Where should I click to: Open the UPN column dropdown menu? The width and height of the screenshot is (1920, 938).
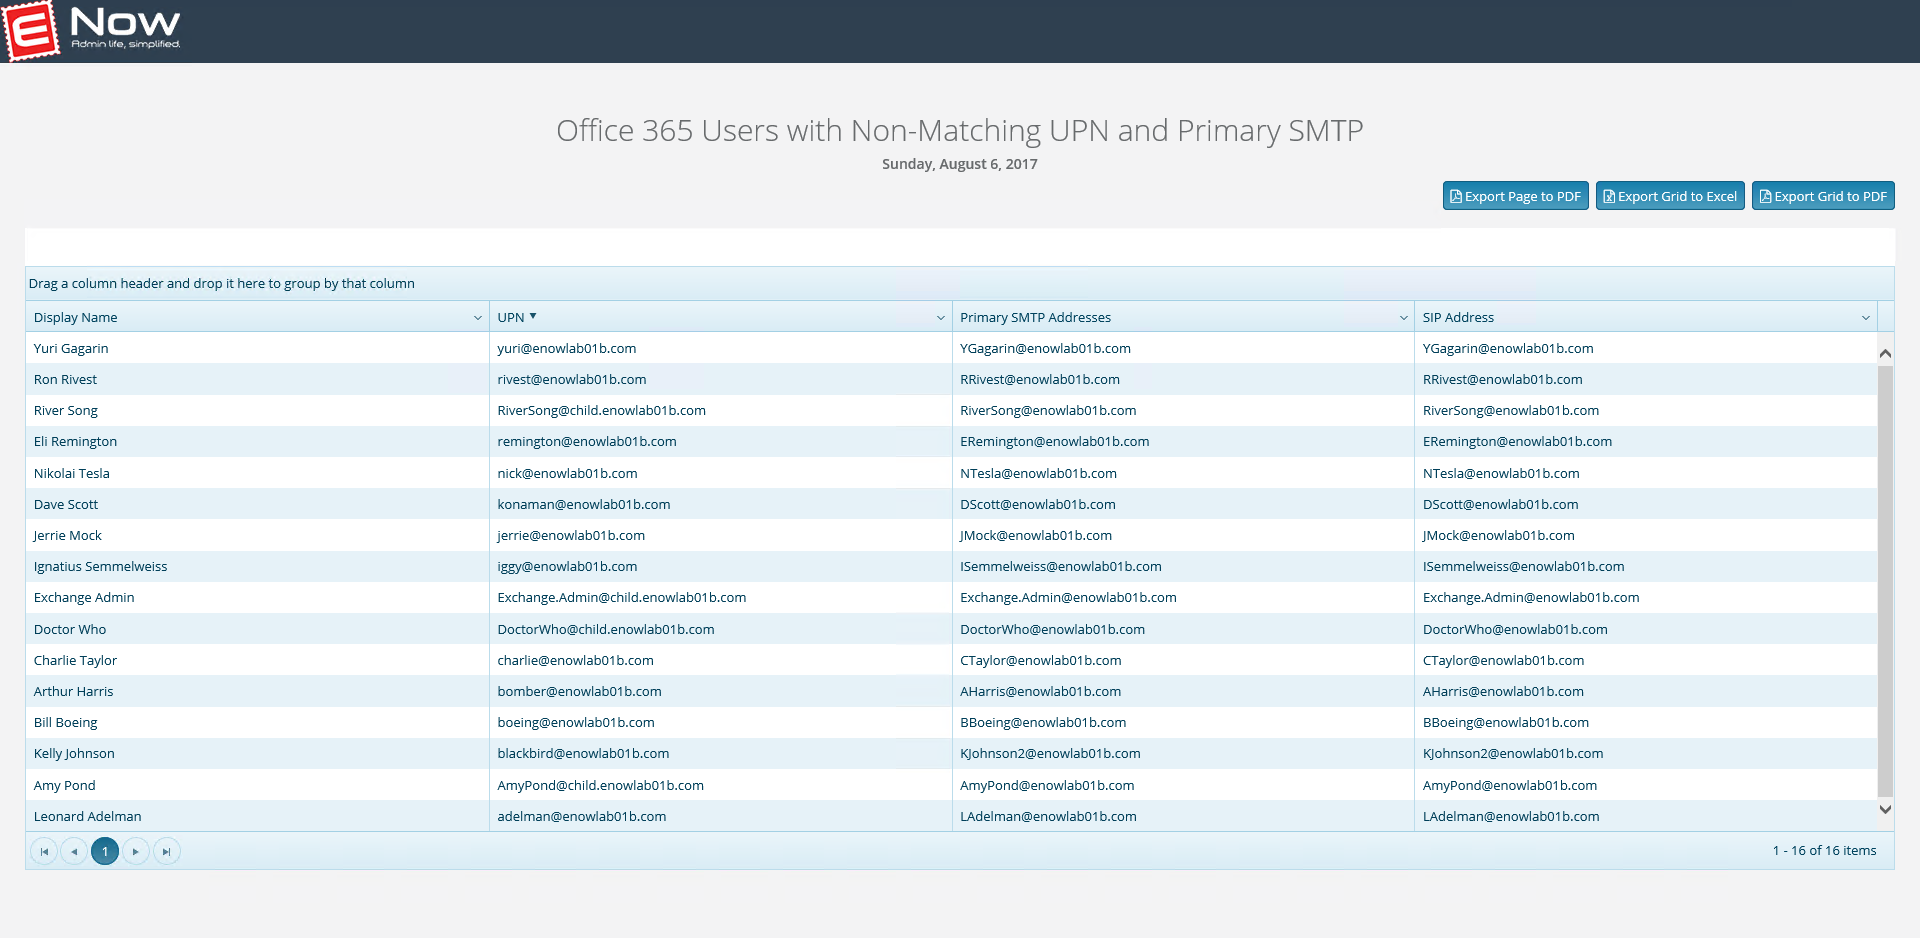pos(940,318)
